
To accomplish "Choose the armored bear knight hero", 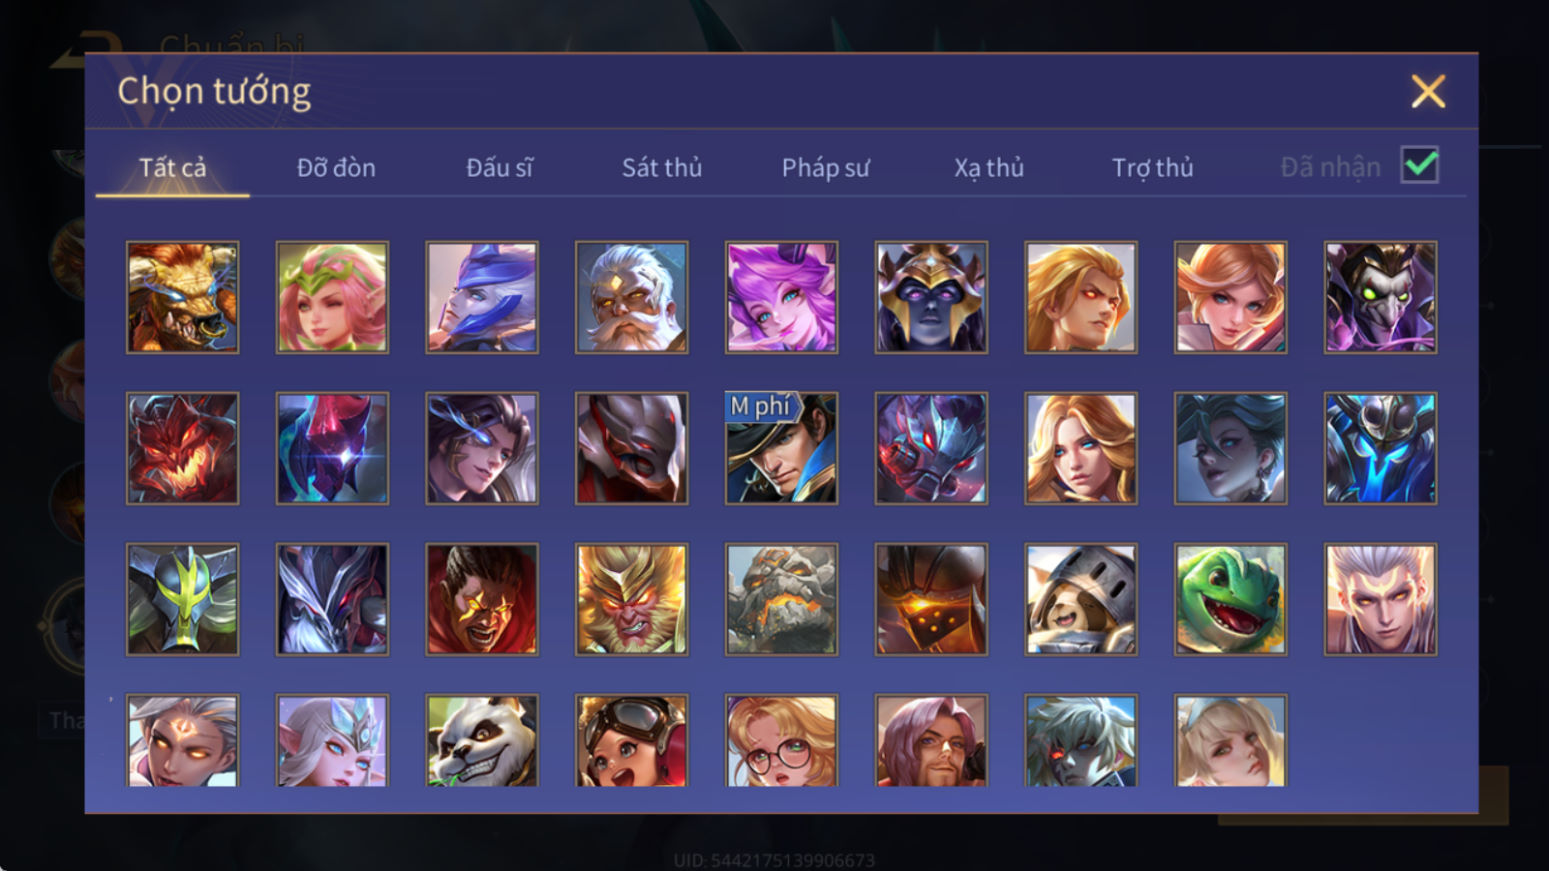I will [x=1080, y=599].
